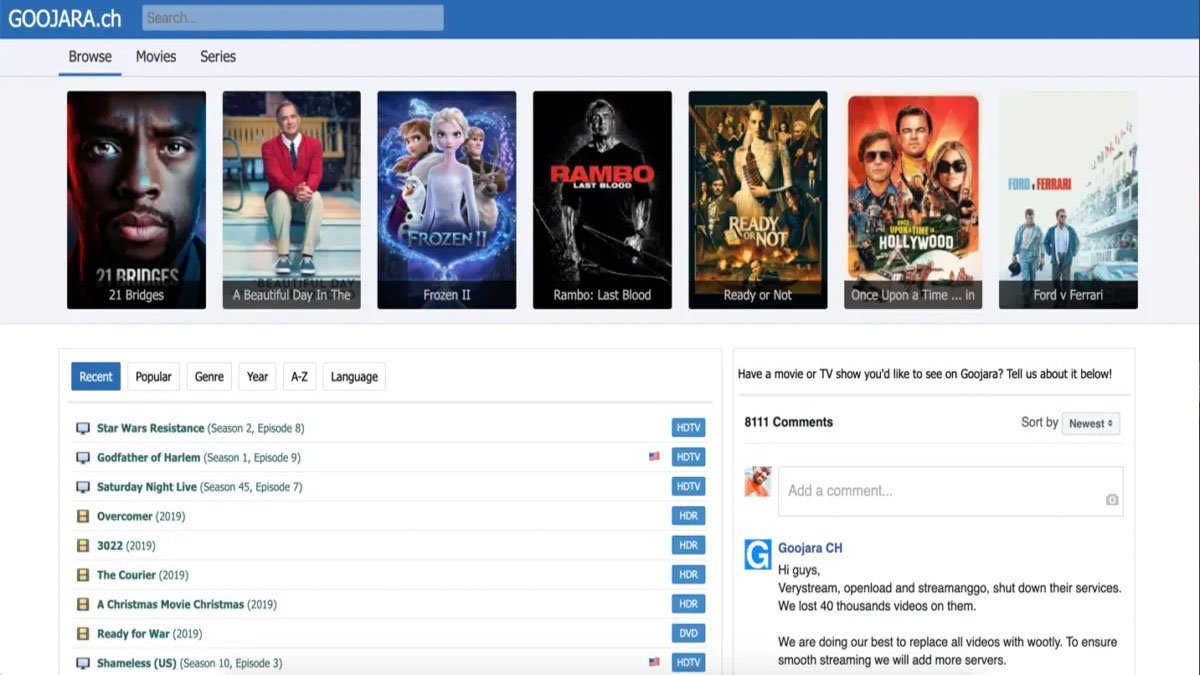1200x675 pixels.
Task: Click the HDTV badge on Star Wars Resistance row
Action: pos(688,428)
